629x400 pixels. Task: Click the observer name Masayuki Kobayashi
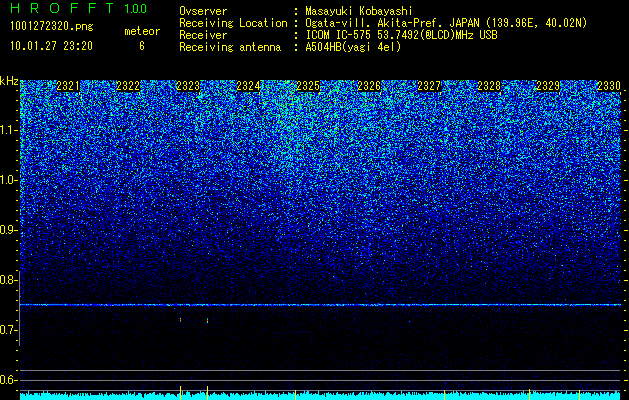coord(358,11)
